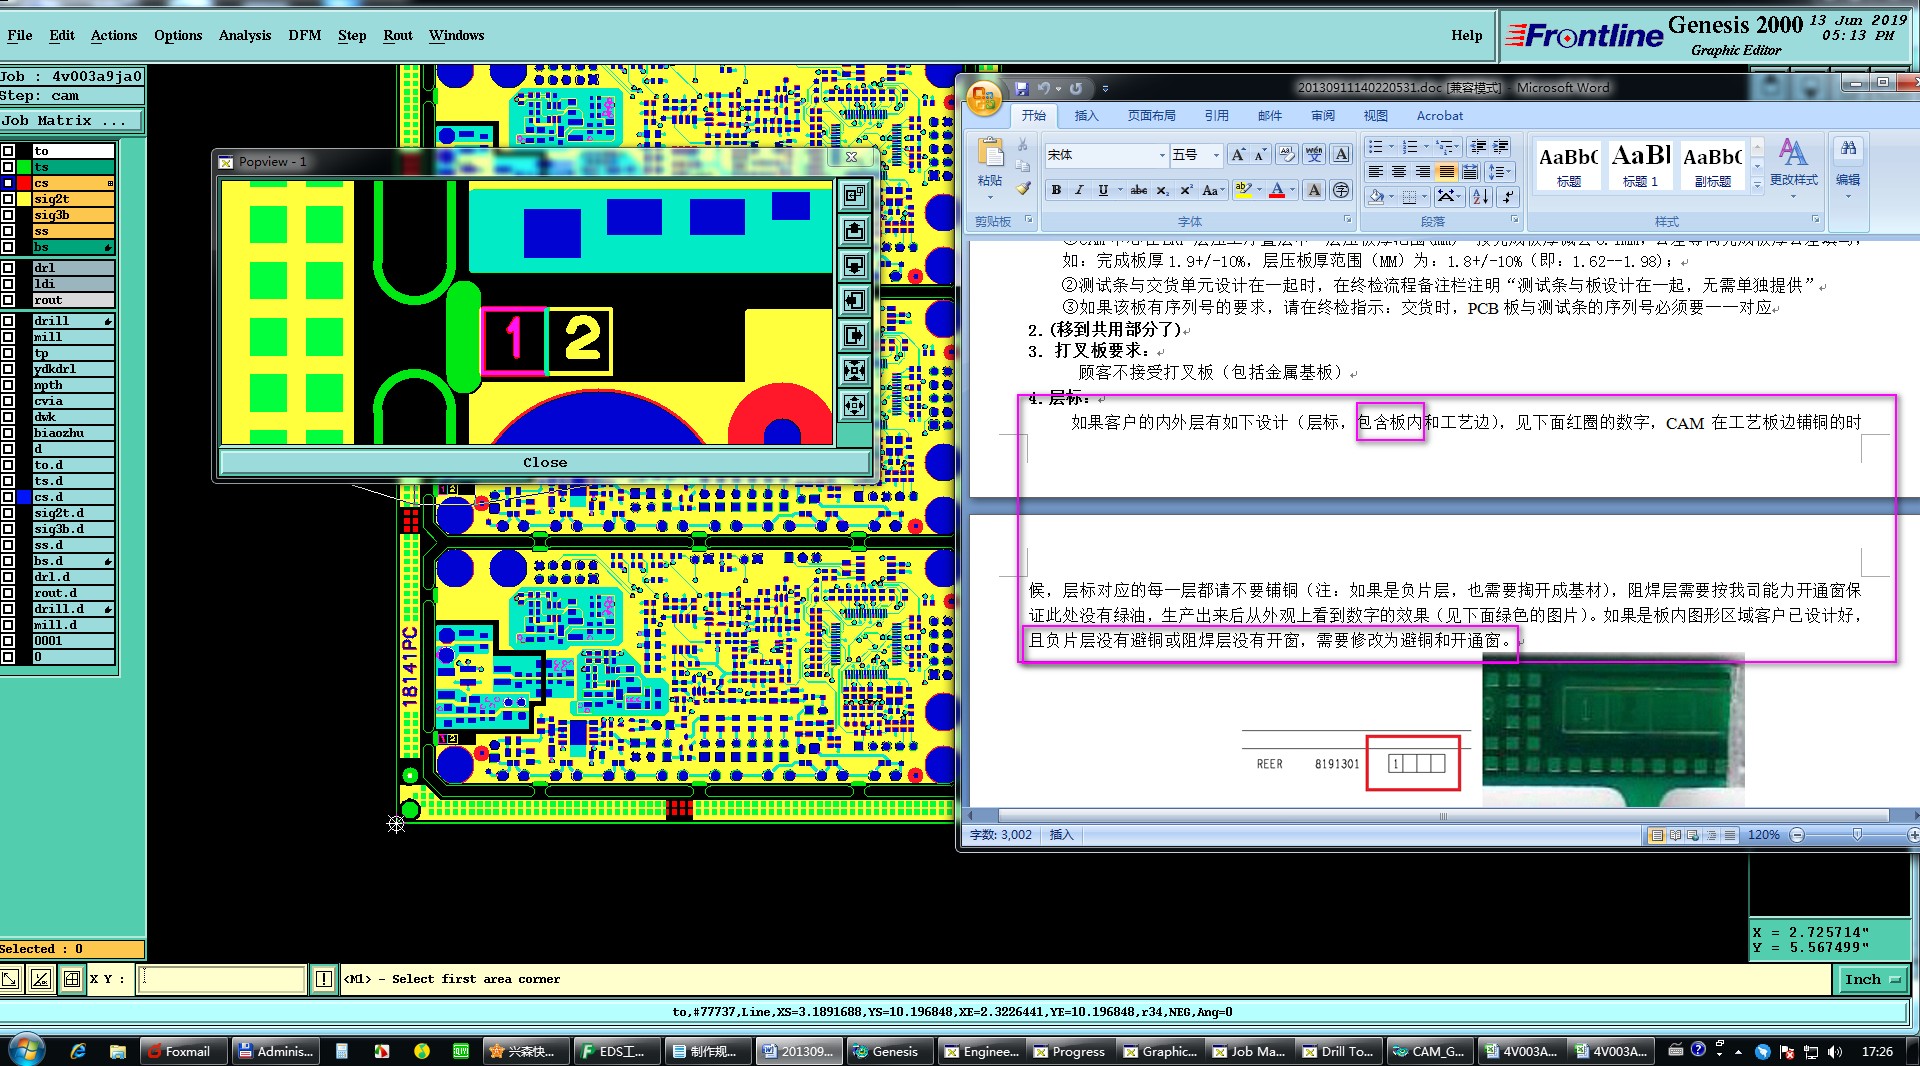
Task: Open the Help menu in Genesis
Action: pyautogui.click(x=1467, y=35)
